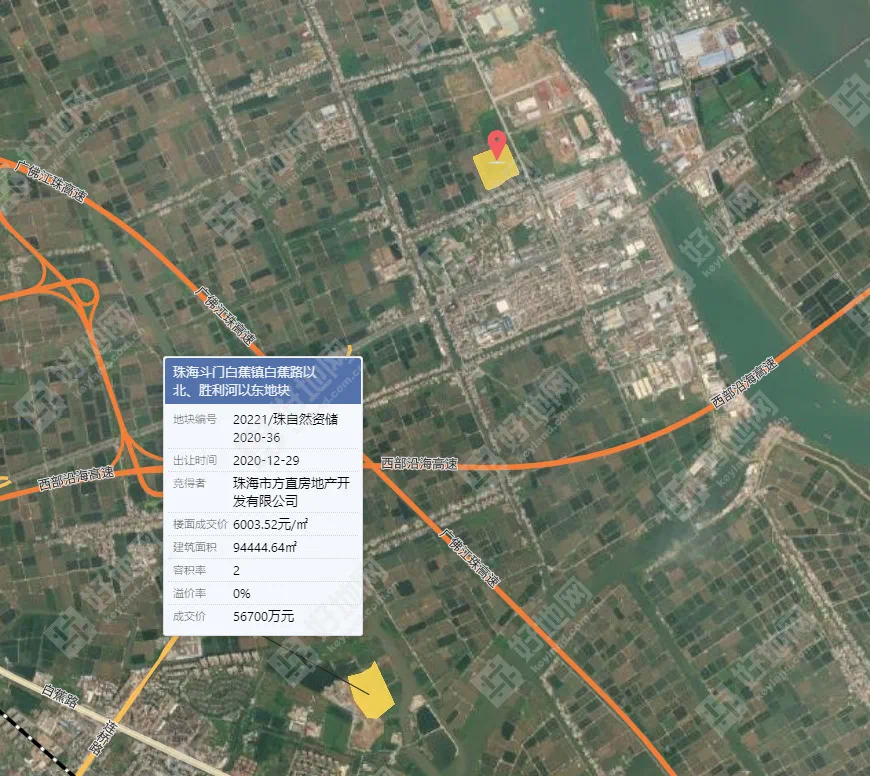This screenshot has height=776, width=870.
Task: Click the 出让时间 field label
Action: pos(194,460)
